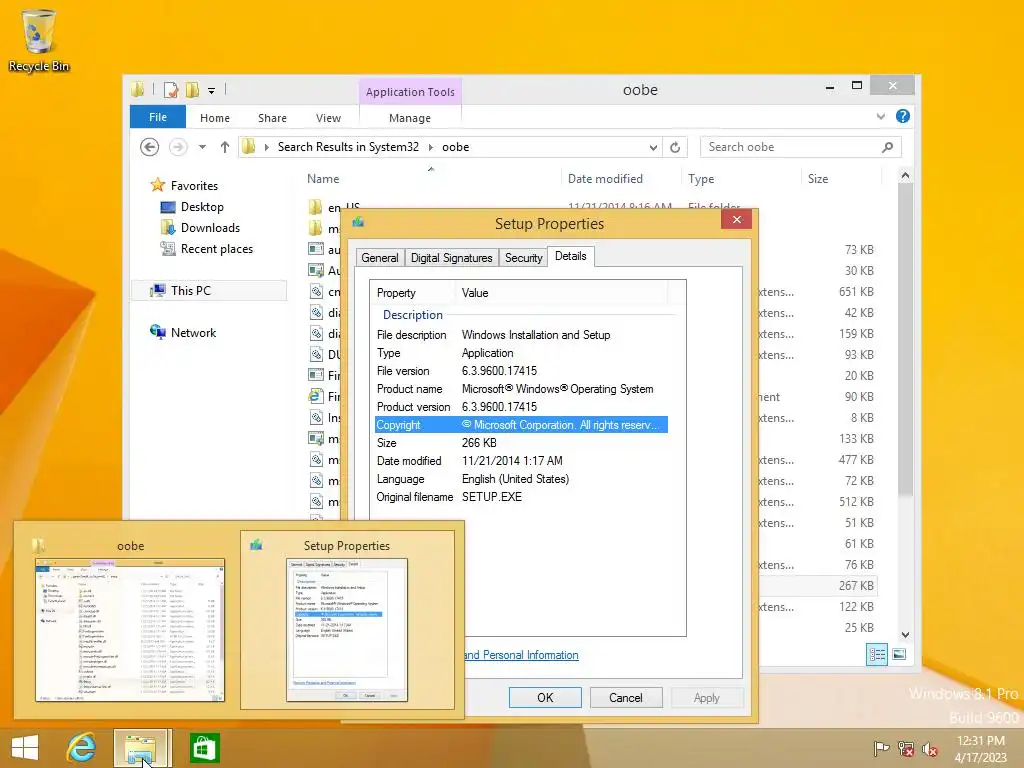
Task: Open the Customize Quick Access Toolbar dropdown
Action: tap(212, 91)
